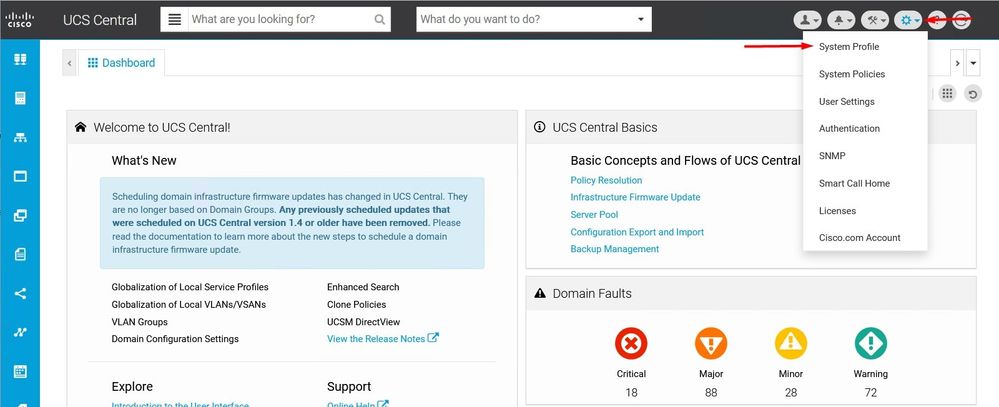Click View the Release Notes link

(382, 339)
